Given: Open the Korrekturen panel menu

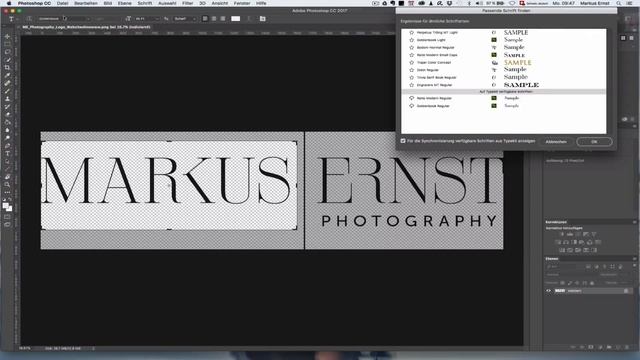Looking at the screenshot, I should point(634,222).
